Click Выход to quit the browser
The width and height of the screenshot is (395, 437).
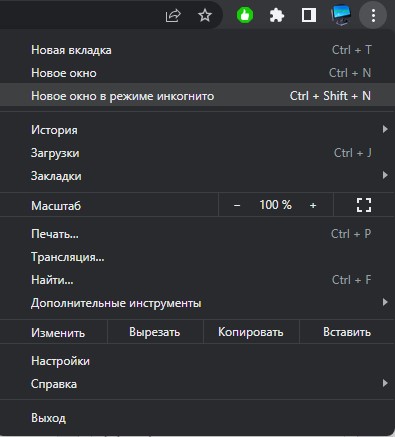tap(197, 418)
